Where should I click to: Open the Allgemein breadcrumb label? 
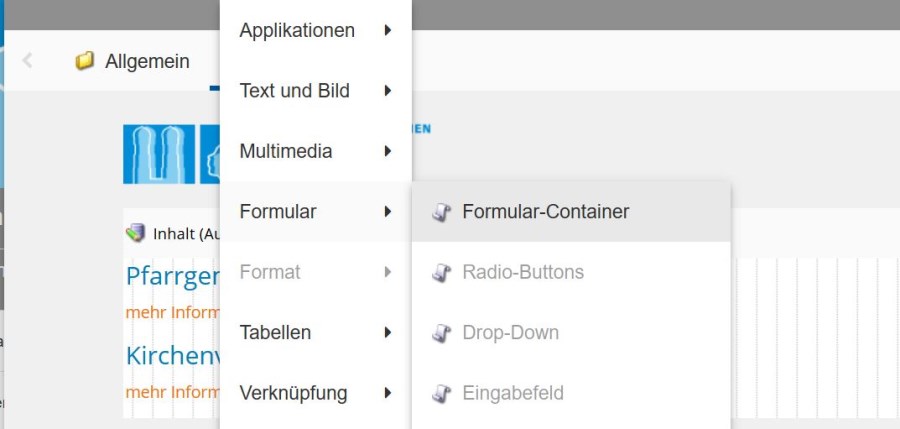(x=147, y=61)
